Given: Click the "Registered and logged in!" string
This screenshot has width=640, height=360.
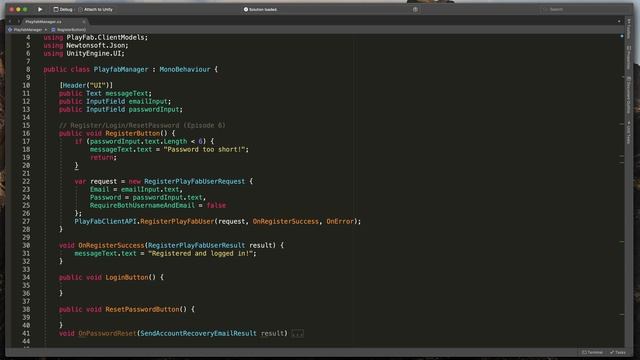Looking at the screenshot, I should tap(200, 253).
